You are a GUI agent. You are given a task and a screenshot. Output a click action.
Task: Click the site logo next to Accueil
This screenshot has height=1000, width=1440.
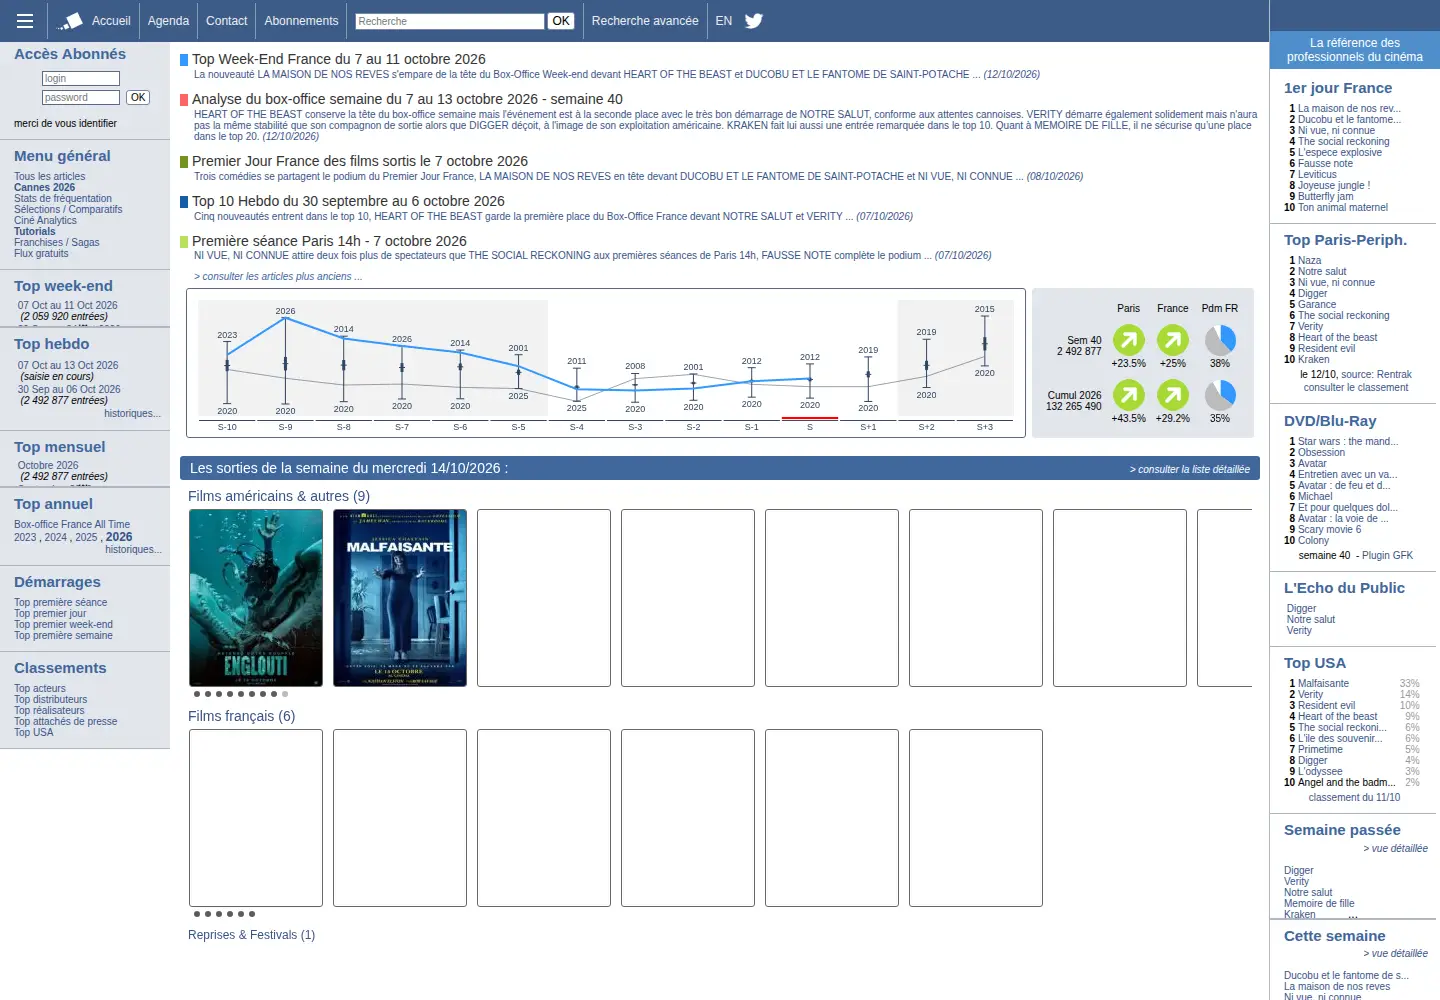pyautogui.click(x=71, y=21)
